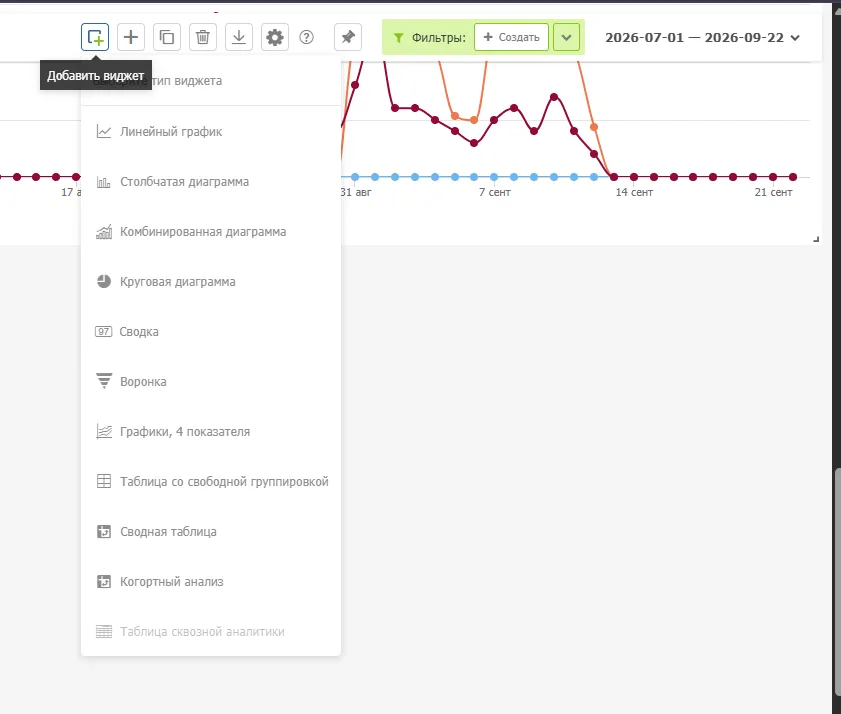
Task: Click the Воронка funnel icon
Action: 104,381
